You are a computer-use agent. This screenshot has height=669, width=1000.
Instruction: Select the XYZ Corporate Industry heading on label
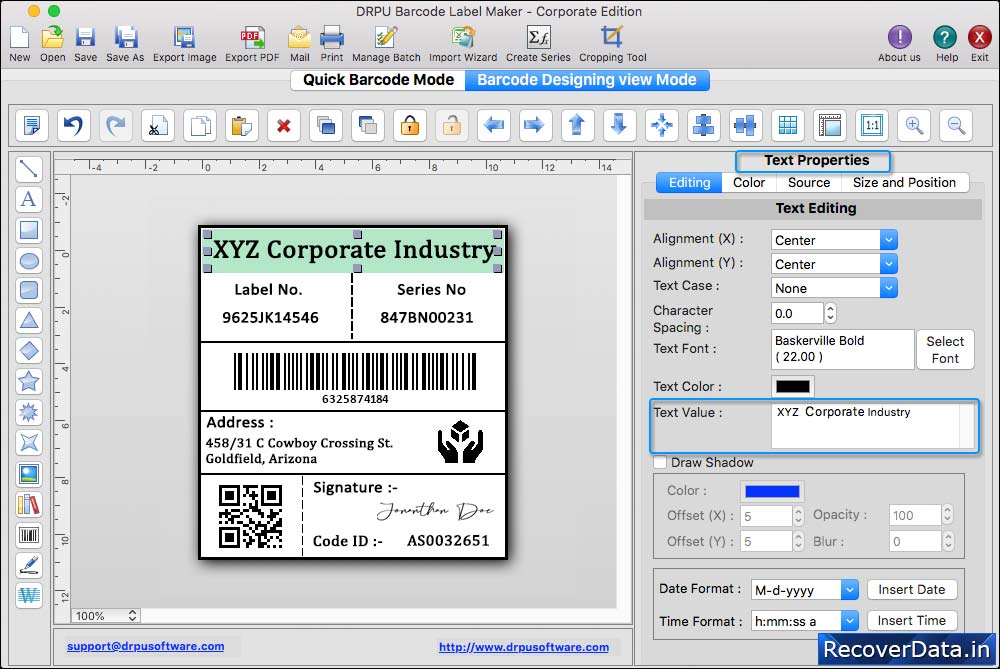click(x=353, y=250)
